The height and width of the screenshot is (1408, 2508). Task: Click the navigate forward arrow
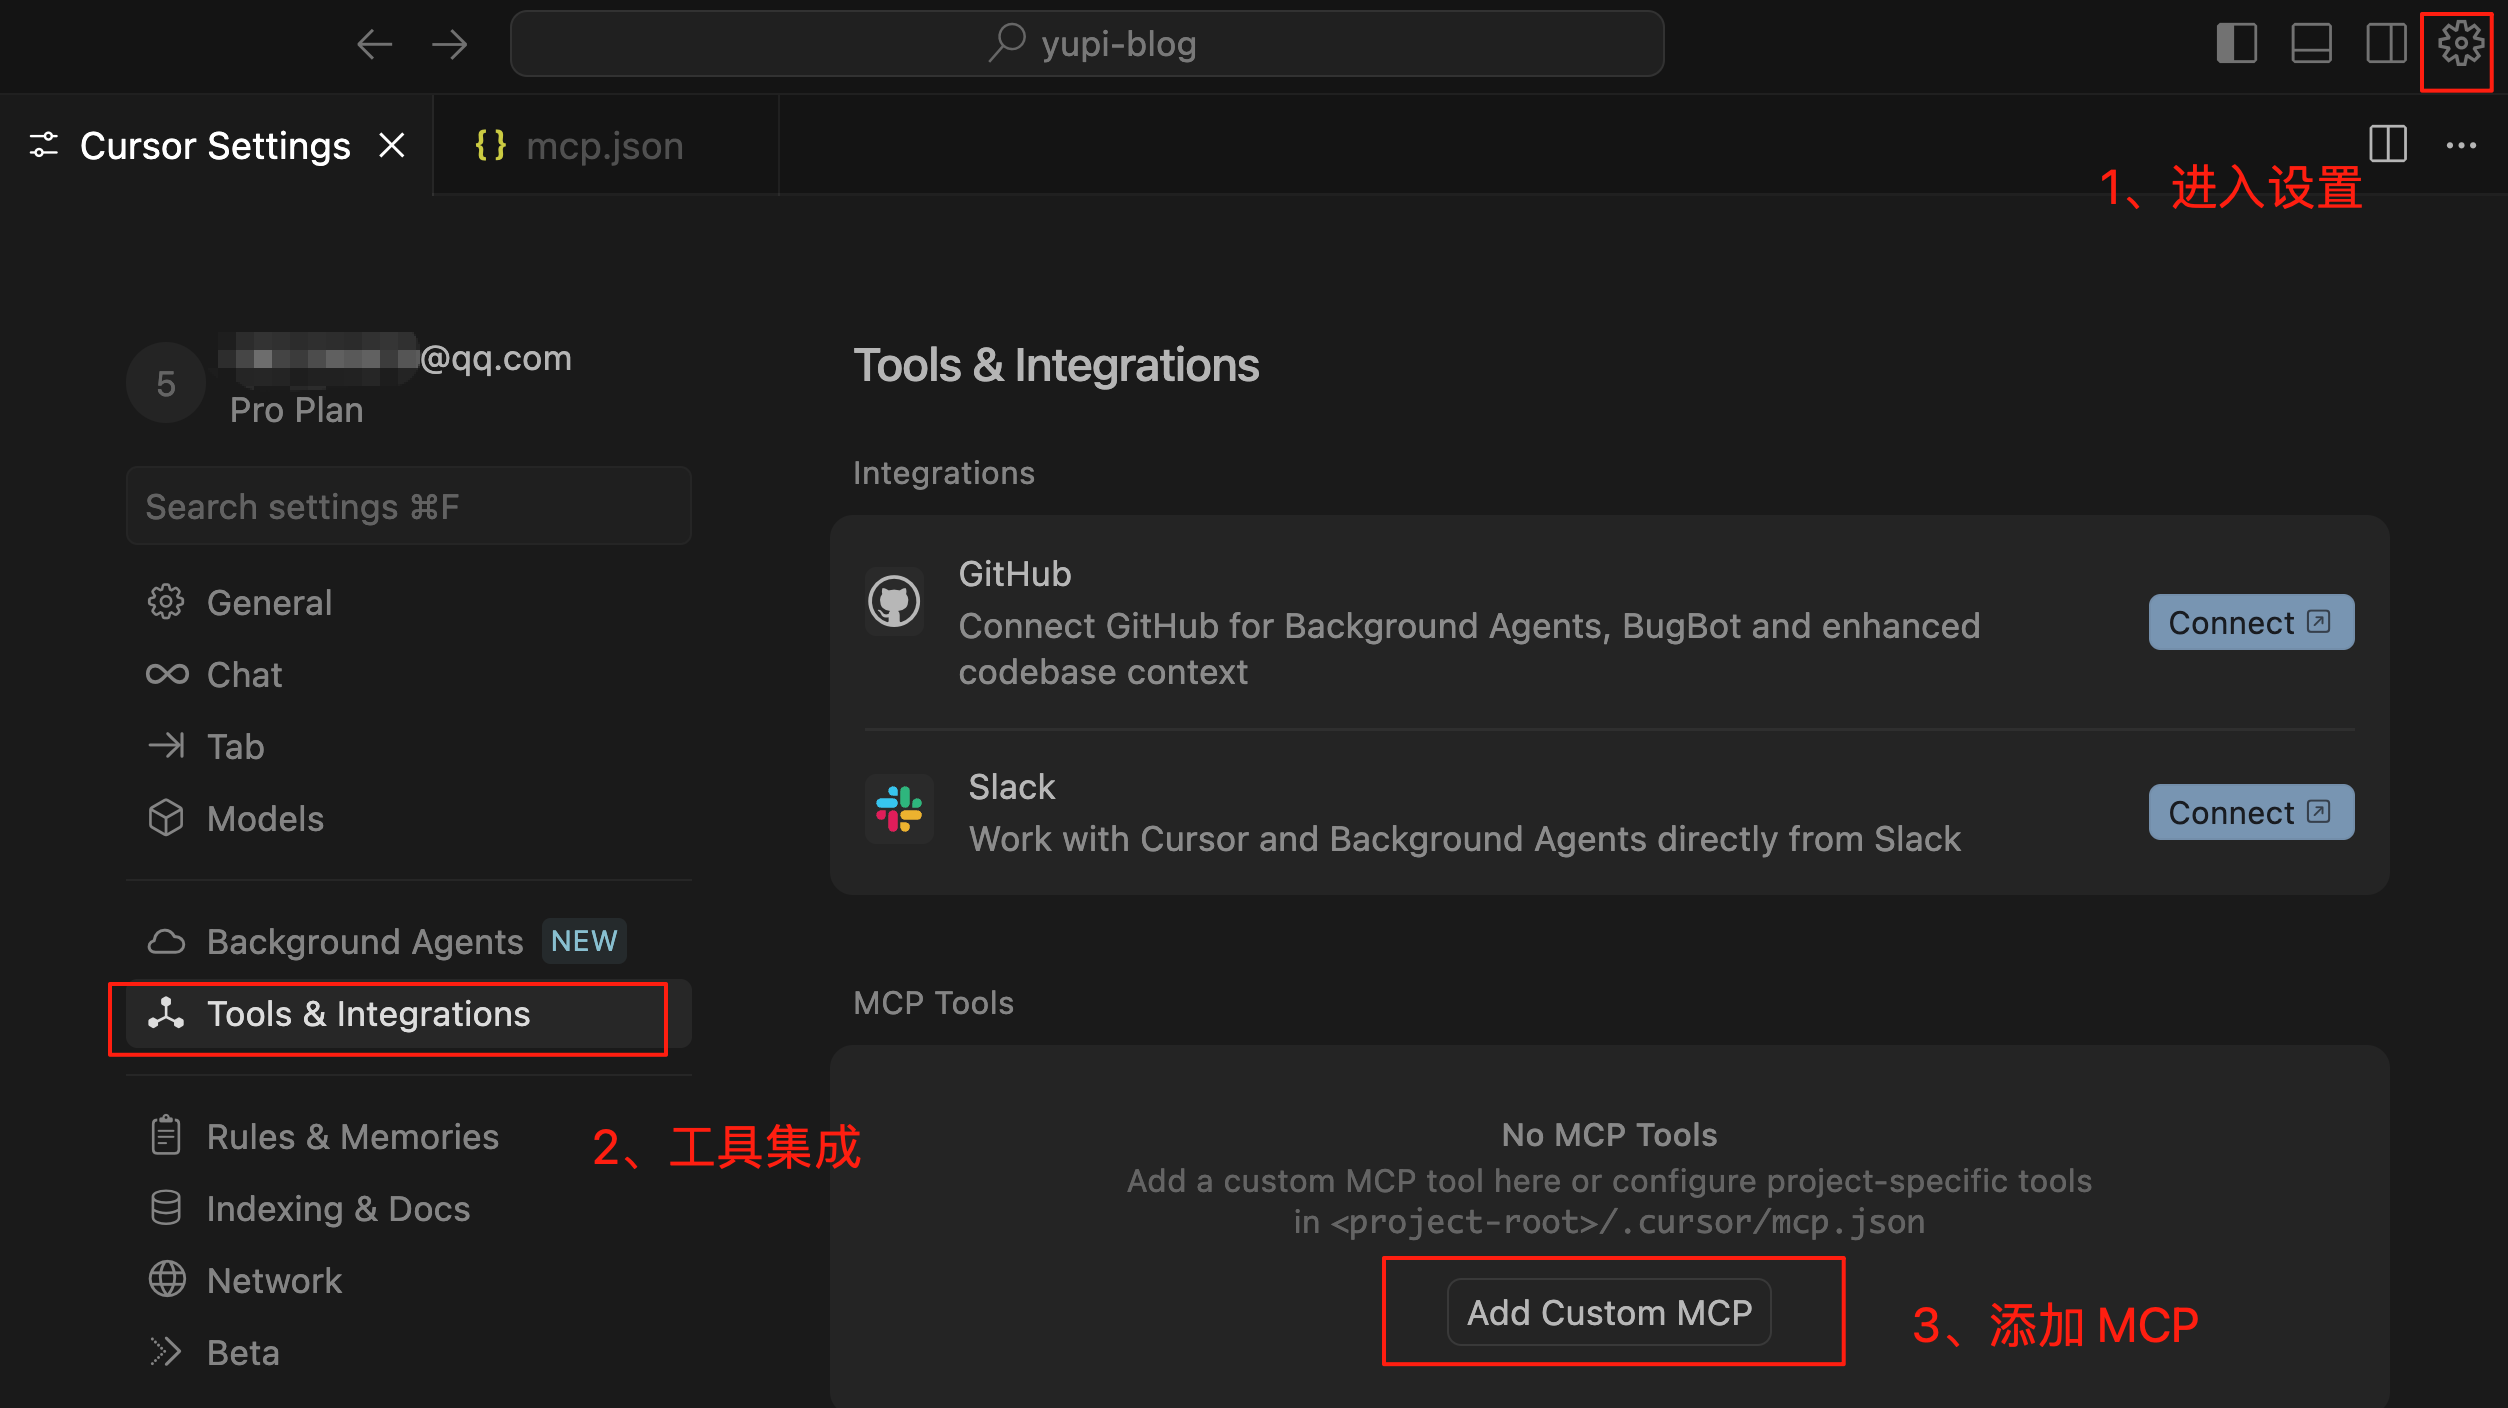coord(449,44)
